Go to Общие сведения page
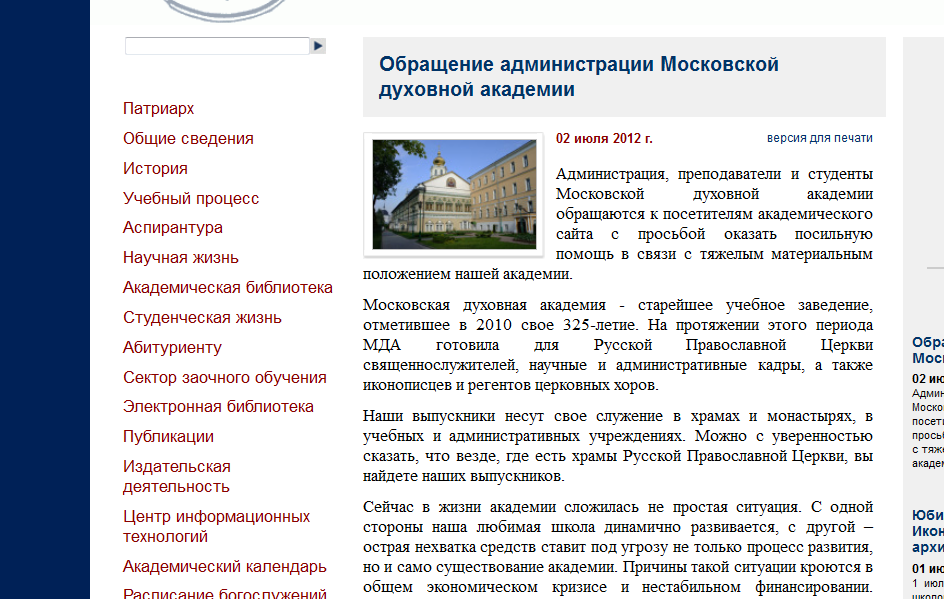The image size is (944, 599). coord(188,138)
